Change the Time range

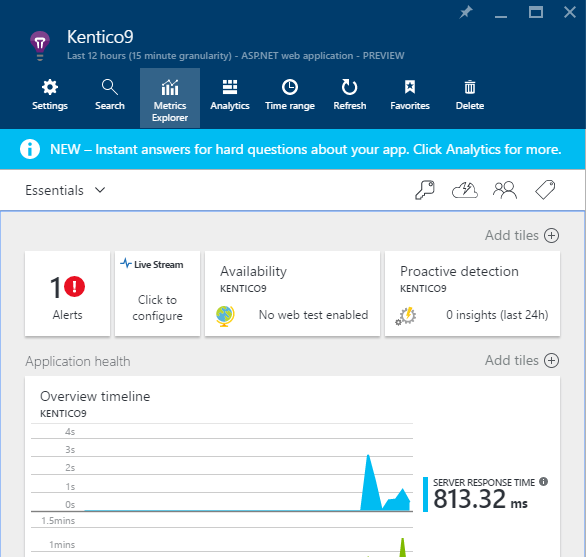point(290,95)
